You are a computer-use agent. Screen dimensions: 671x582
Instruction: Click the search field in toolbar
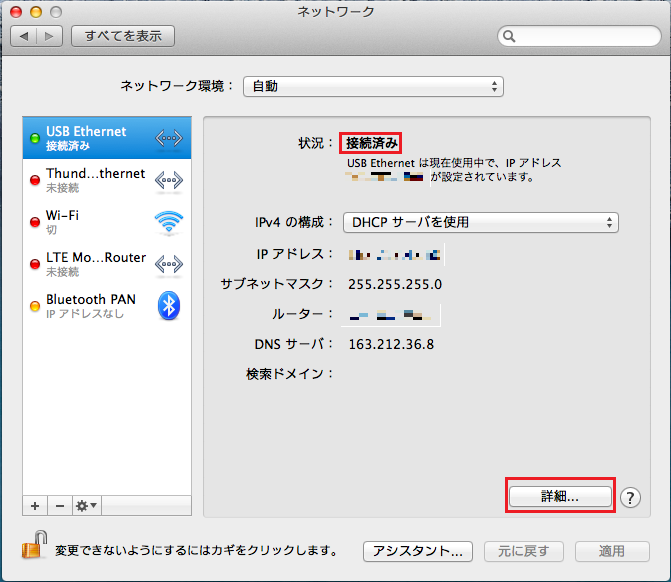click(x=577, y=37)
